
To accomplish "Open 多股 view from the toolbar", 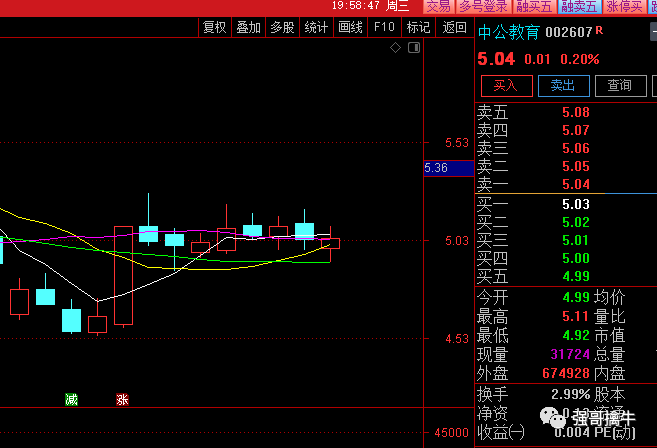I will tap(282, 27).
